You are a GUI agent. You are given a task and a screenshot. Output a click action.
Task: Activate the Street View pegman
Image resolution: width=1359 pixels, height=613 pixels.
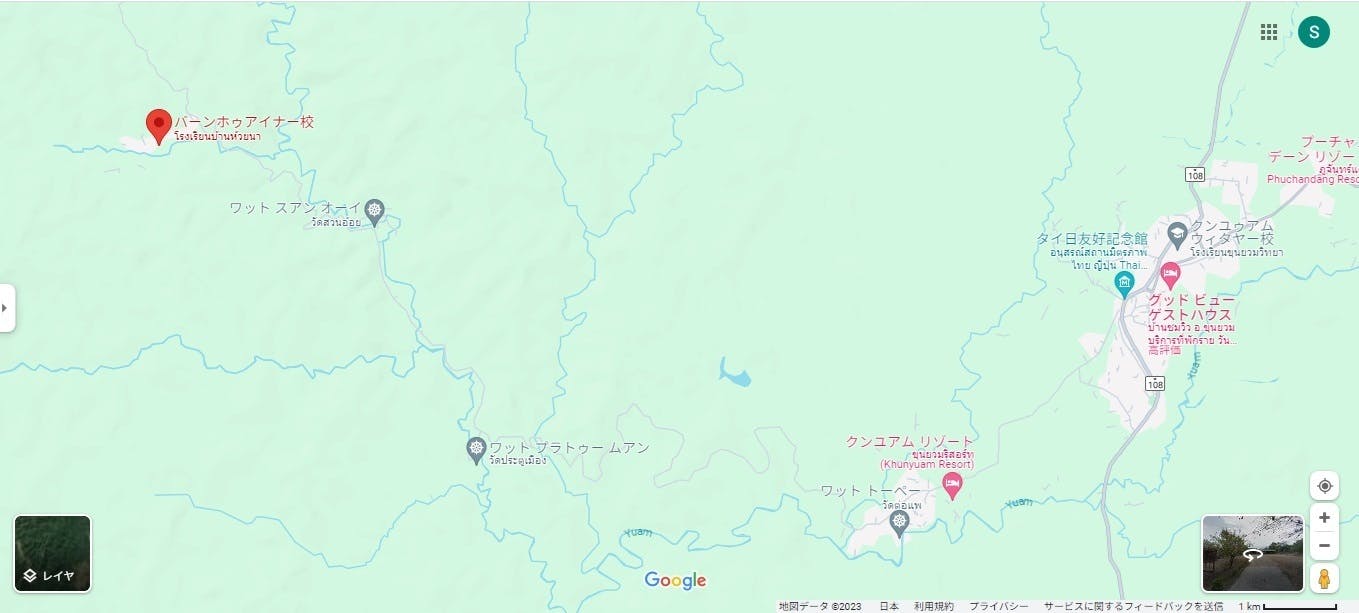[1325, 578]
